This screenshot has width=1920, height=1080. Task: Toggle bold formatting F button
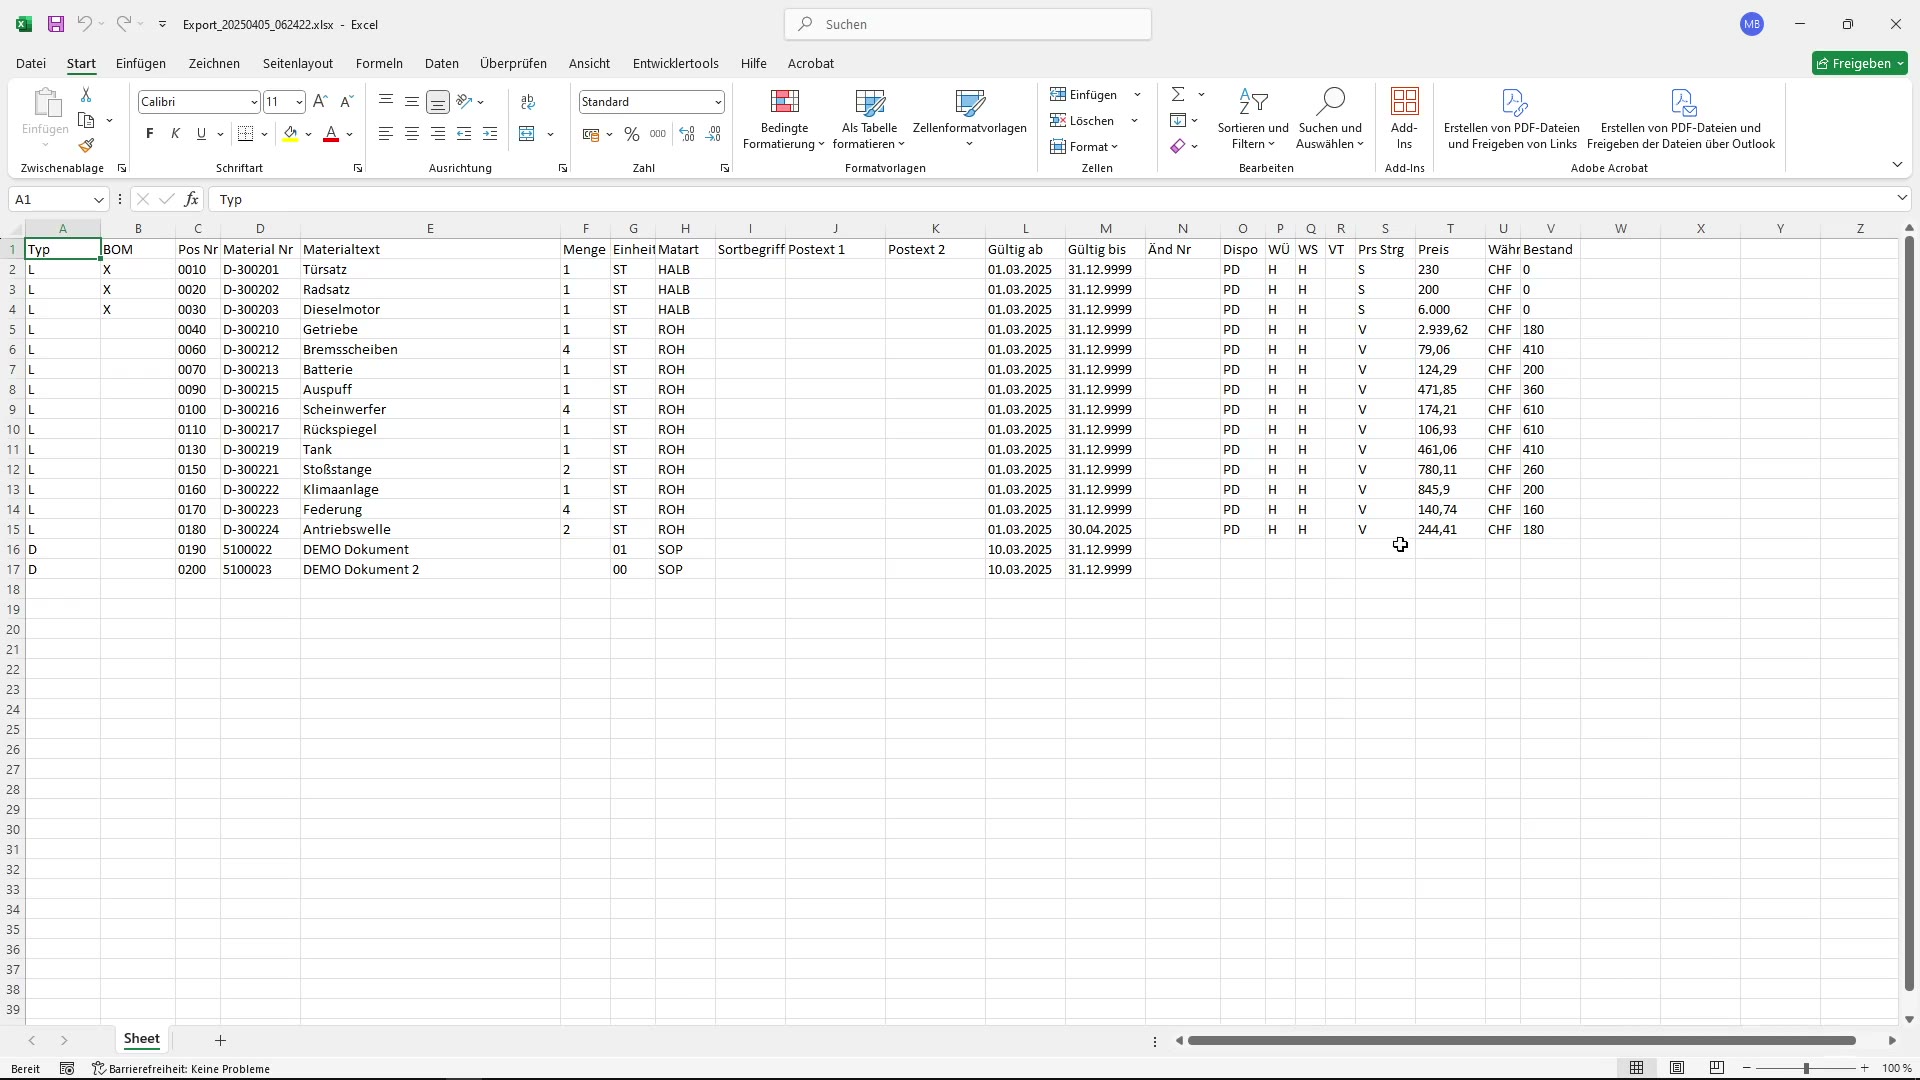click(x=150, y=134)
